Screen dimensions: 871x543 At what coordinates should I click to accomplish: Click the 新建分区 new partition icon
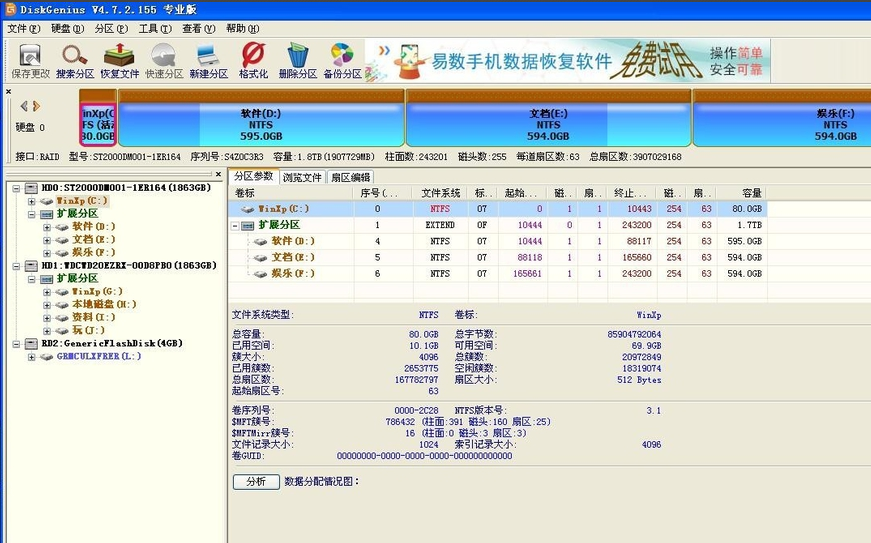click(208, 61)
